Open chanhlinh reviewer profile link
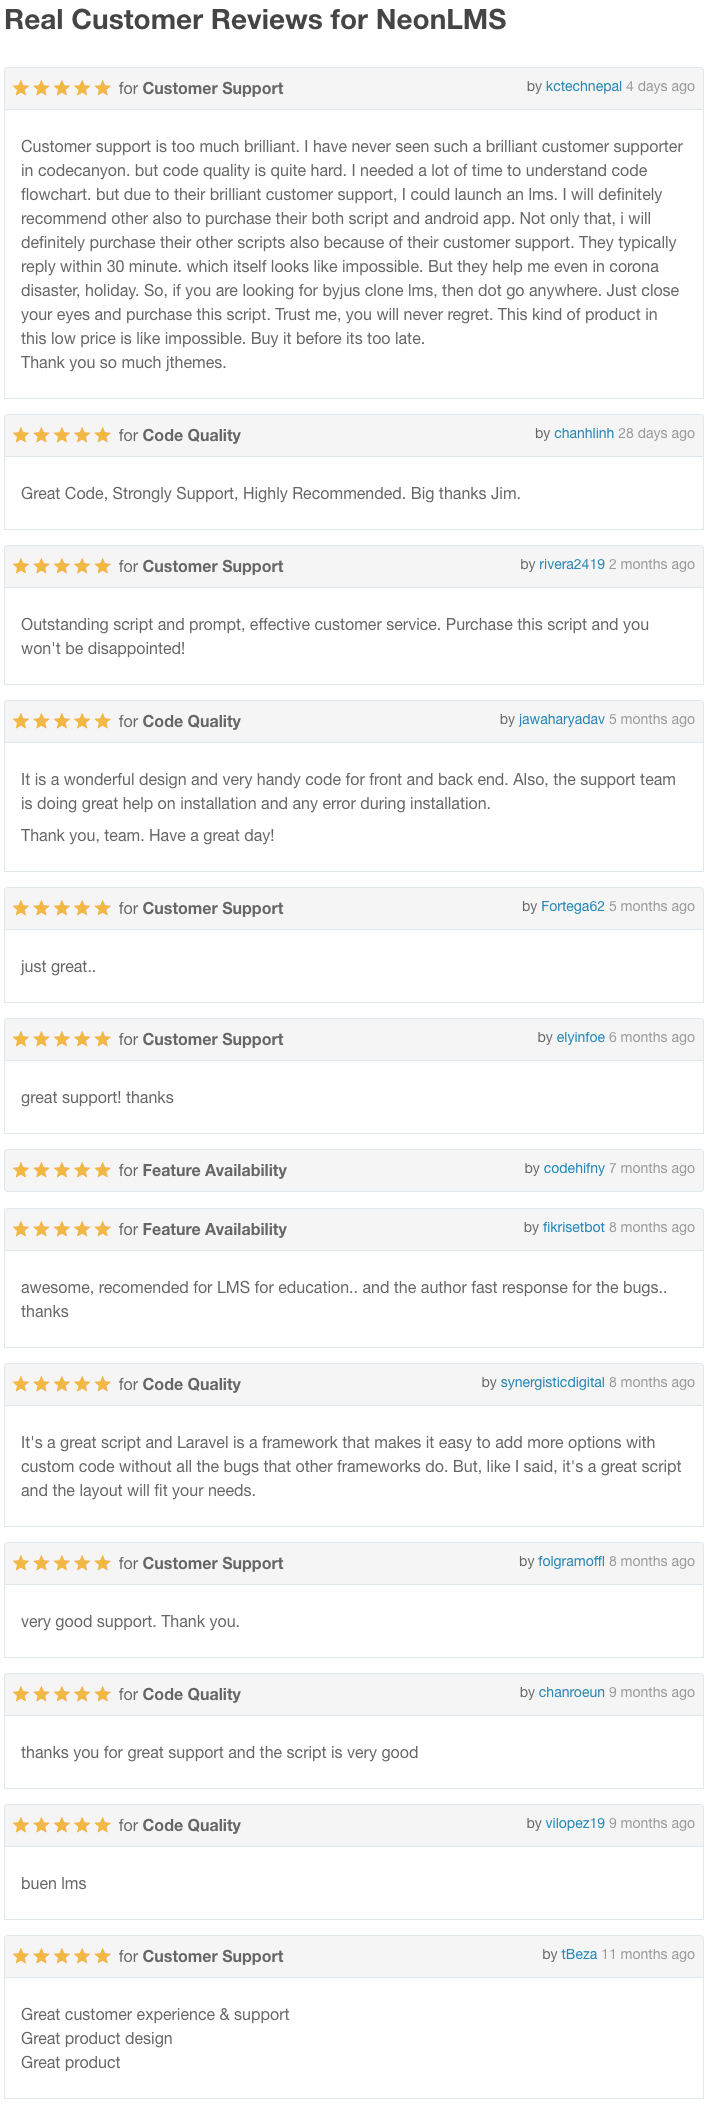 pyautogui.click(x=584, y=434)
